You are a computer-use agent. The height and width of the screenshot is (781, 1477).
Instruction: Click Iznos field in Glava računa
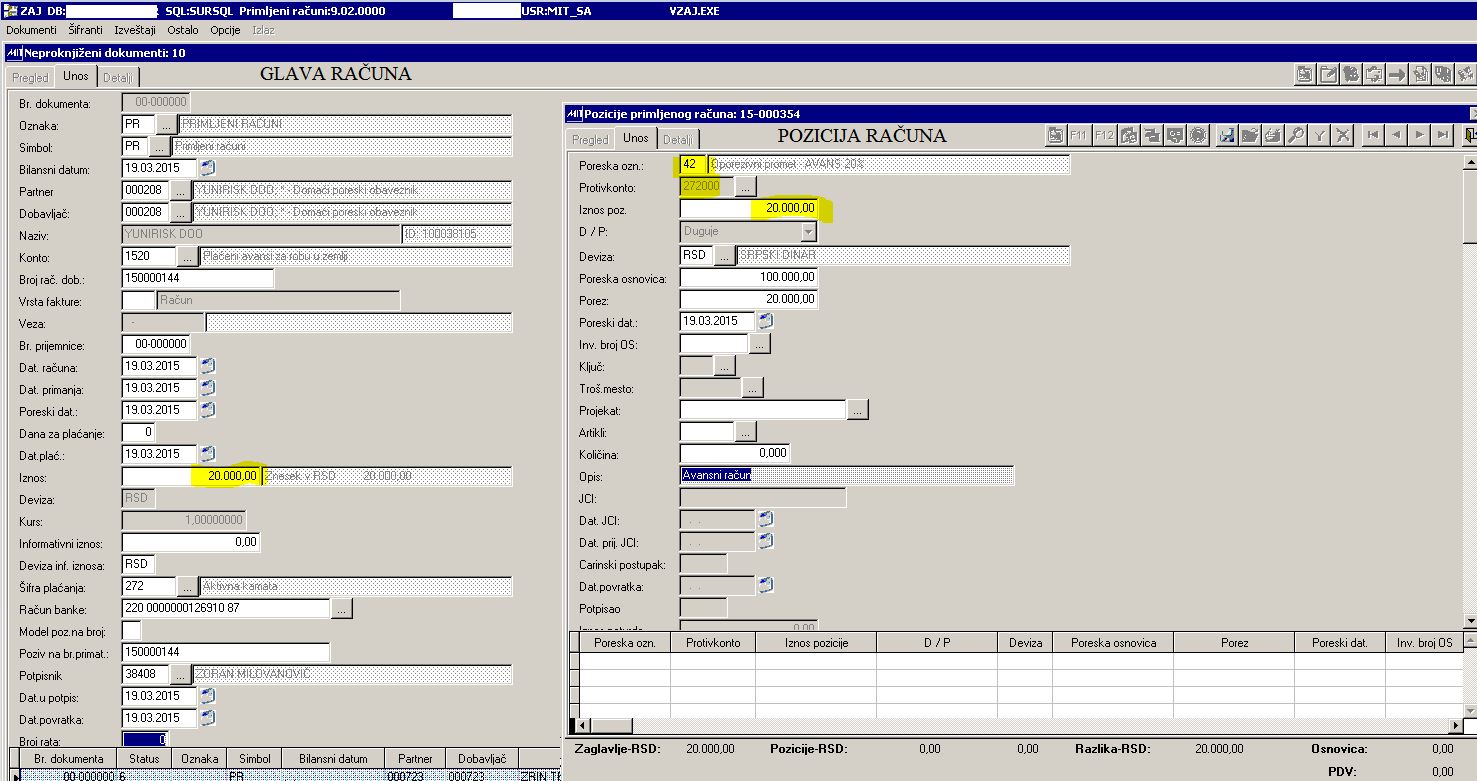tap(192, 476)
